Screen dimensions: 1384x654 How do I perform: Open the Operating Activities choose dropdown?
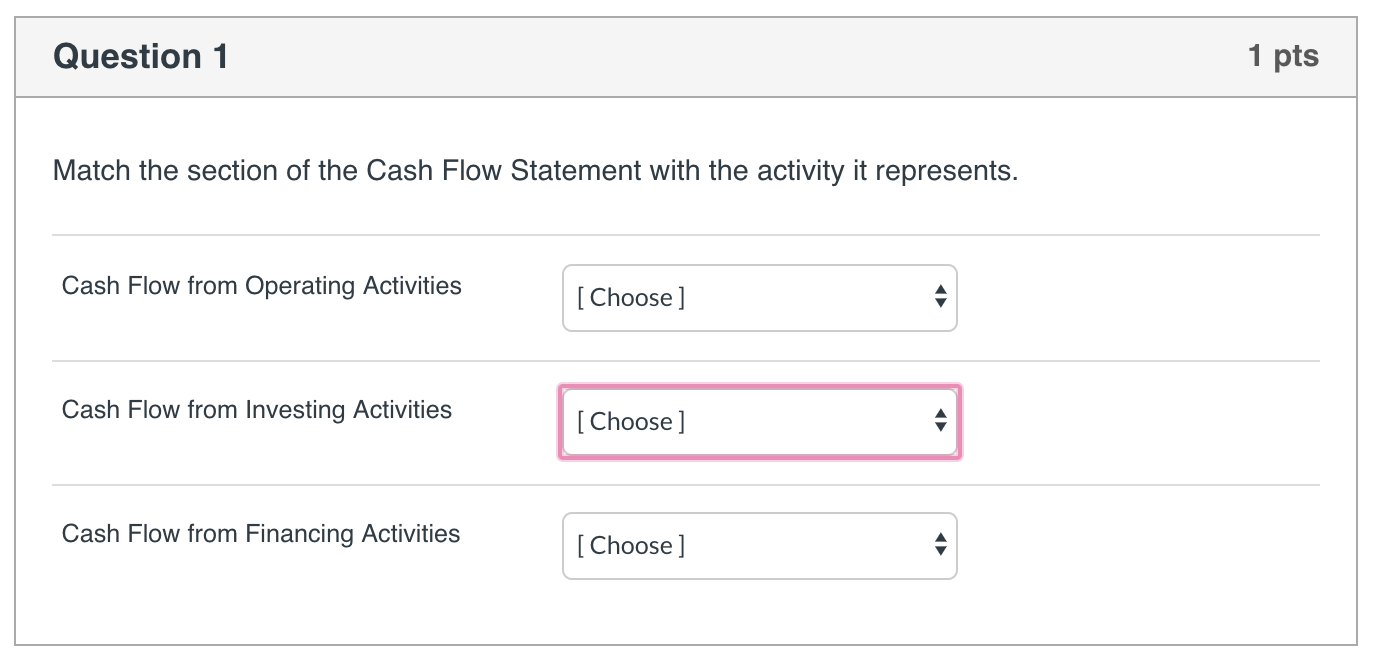759,298
